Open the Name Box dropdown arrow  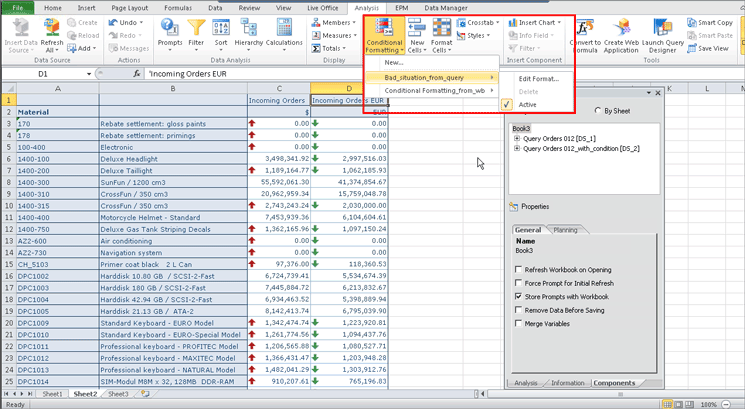(89, 74)
